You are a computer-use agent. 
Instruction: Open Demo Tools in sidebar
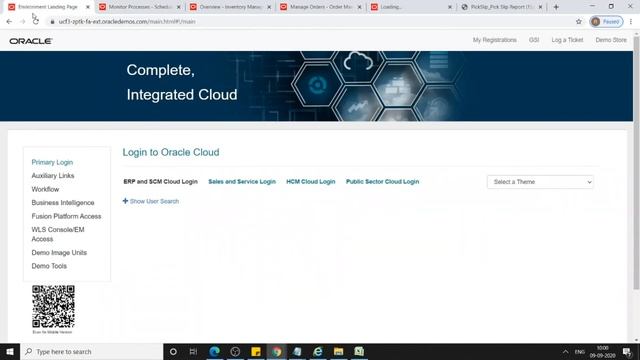(x=49, y=266)
